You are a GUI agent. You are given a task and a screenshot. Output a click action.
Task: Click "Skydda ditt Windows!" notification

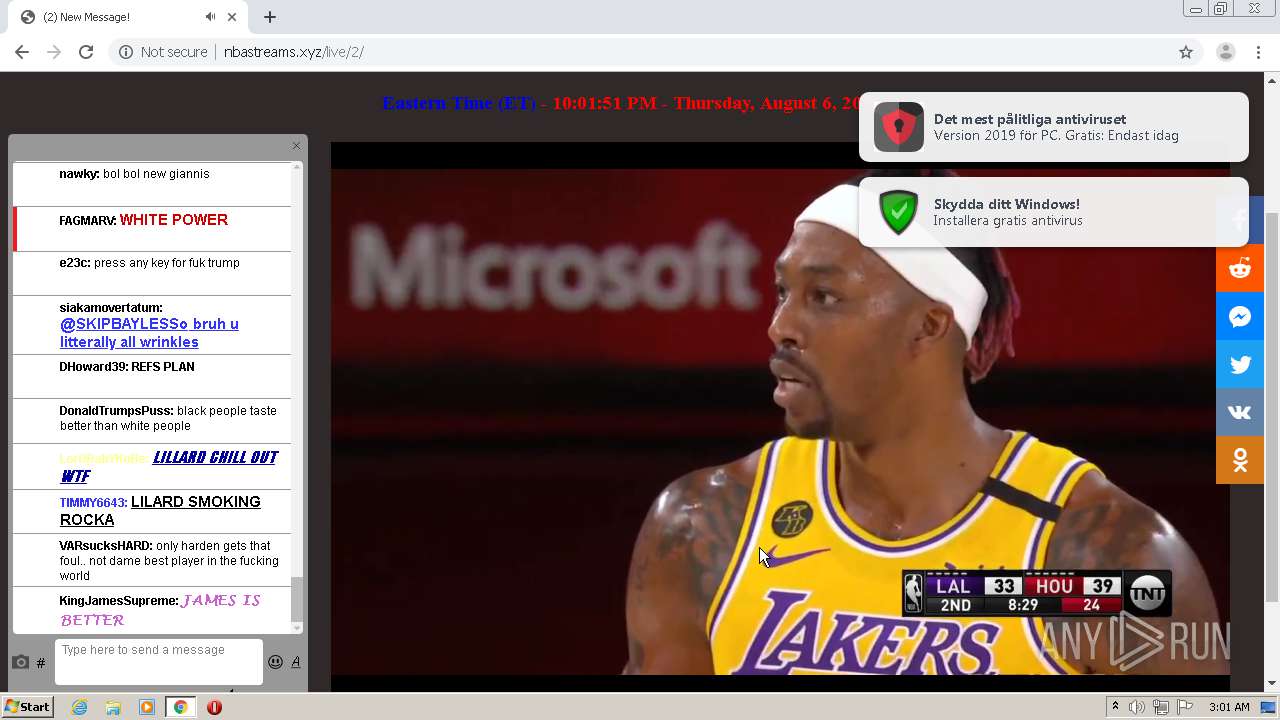click(x=1053, y=212)
